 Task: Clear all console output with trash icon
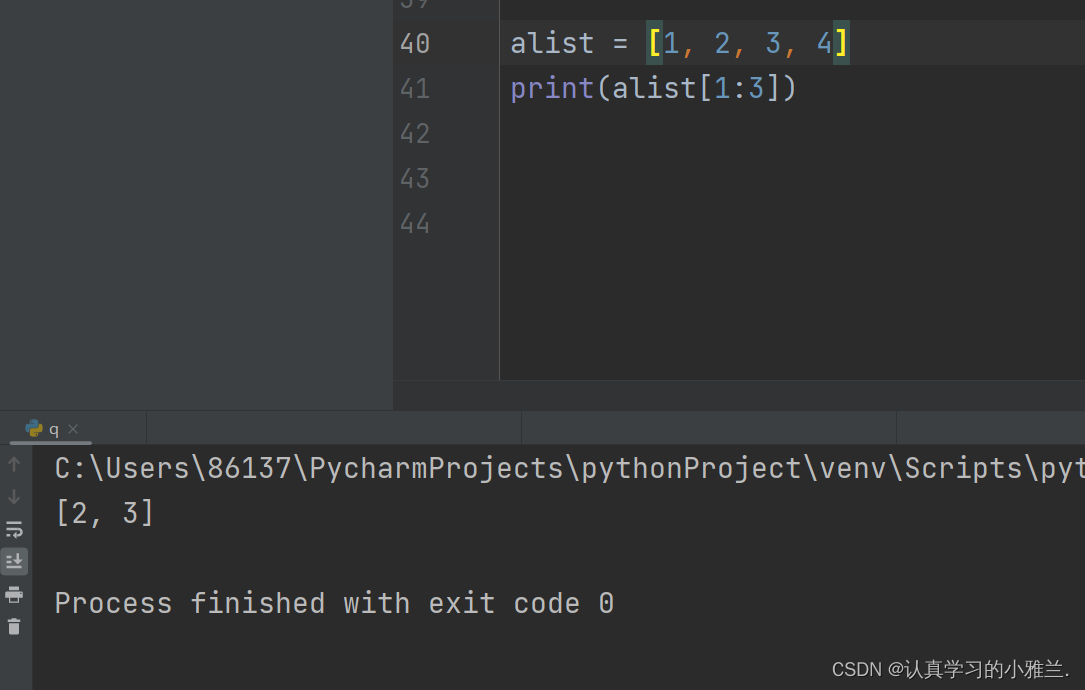[14, 627]
